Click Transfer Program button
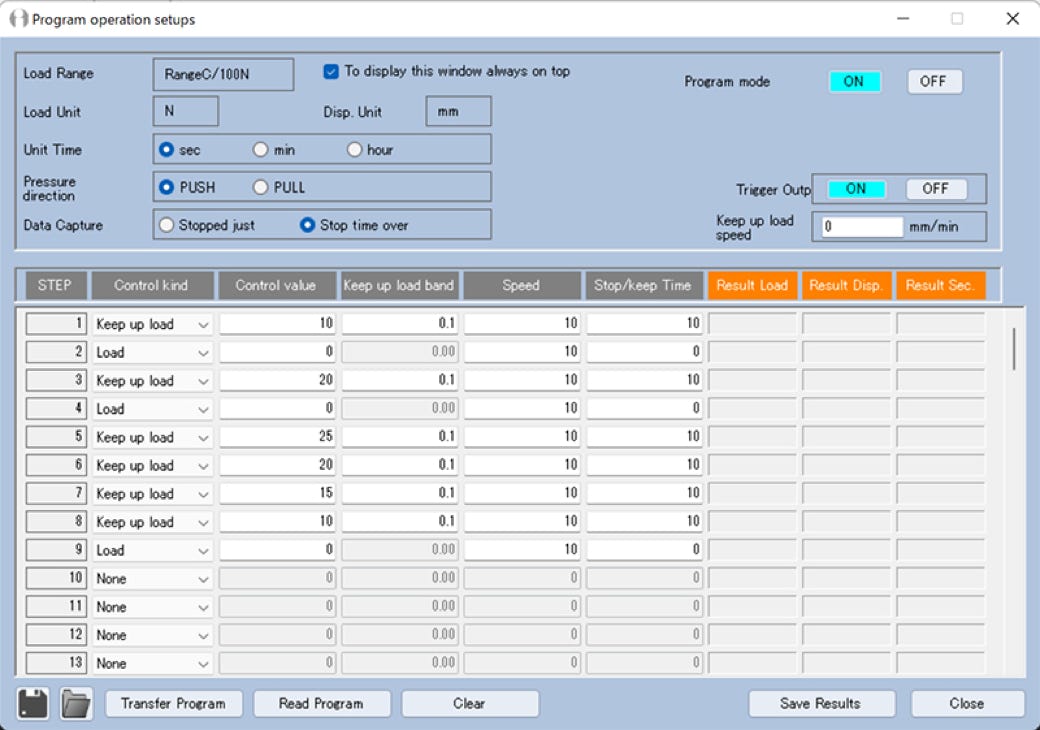This screenshot has width=1040, height=730. pos(174,703)
